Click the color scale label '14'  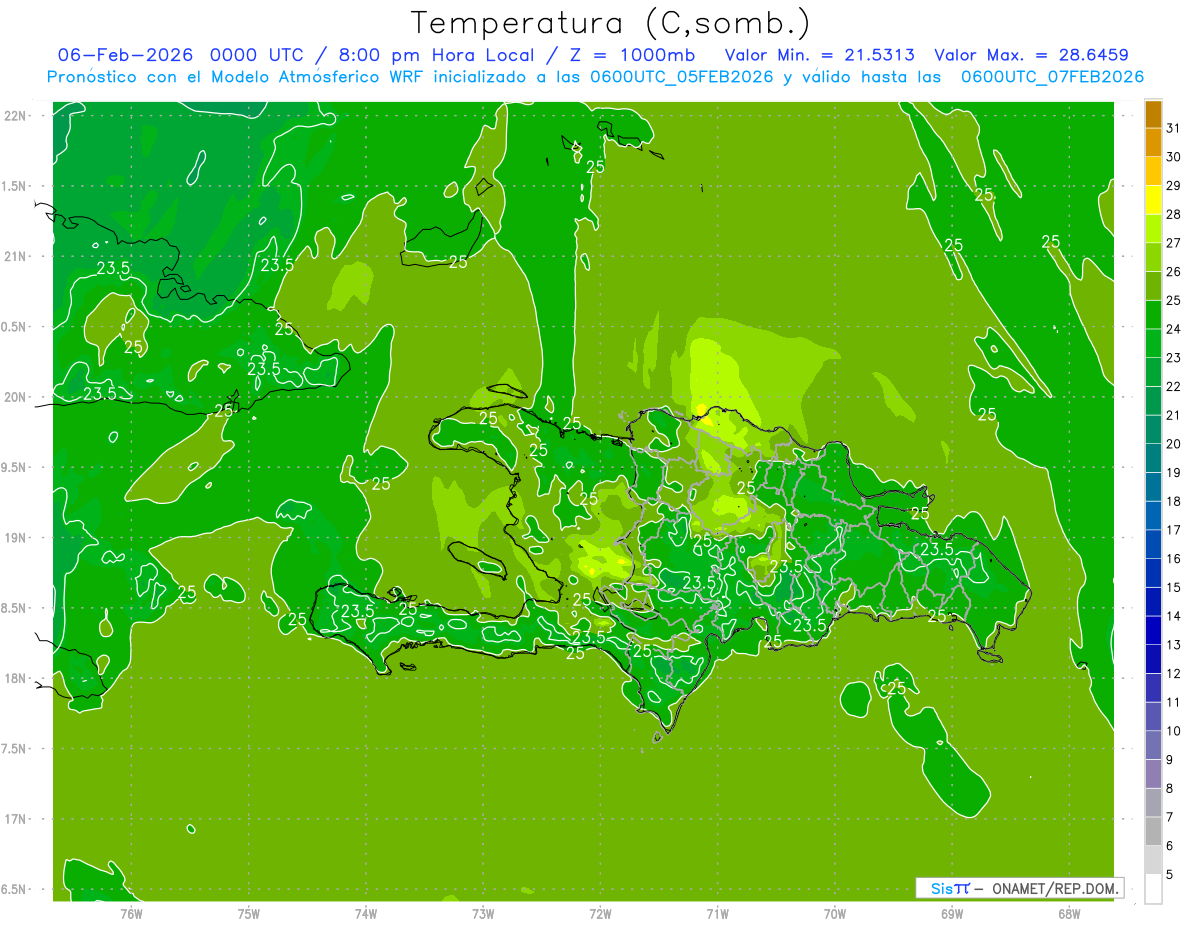pyautogui.click(x=1174, y=616)
